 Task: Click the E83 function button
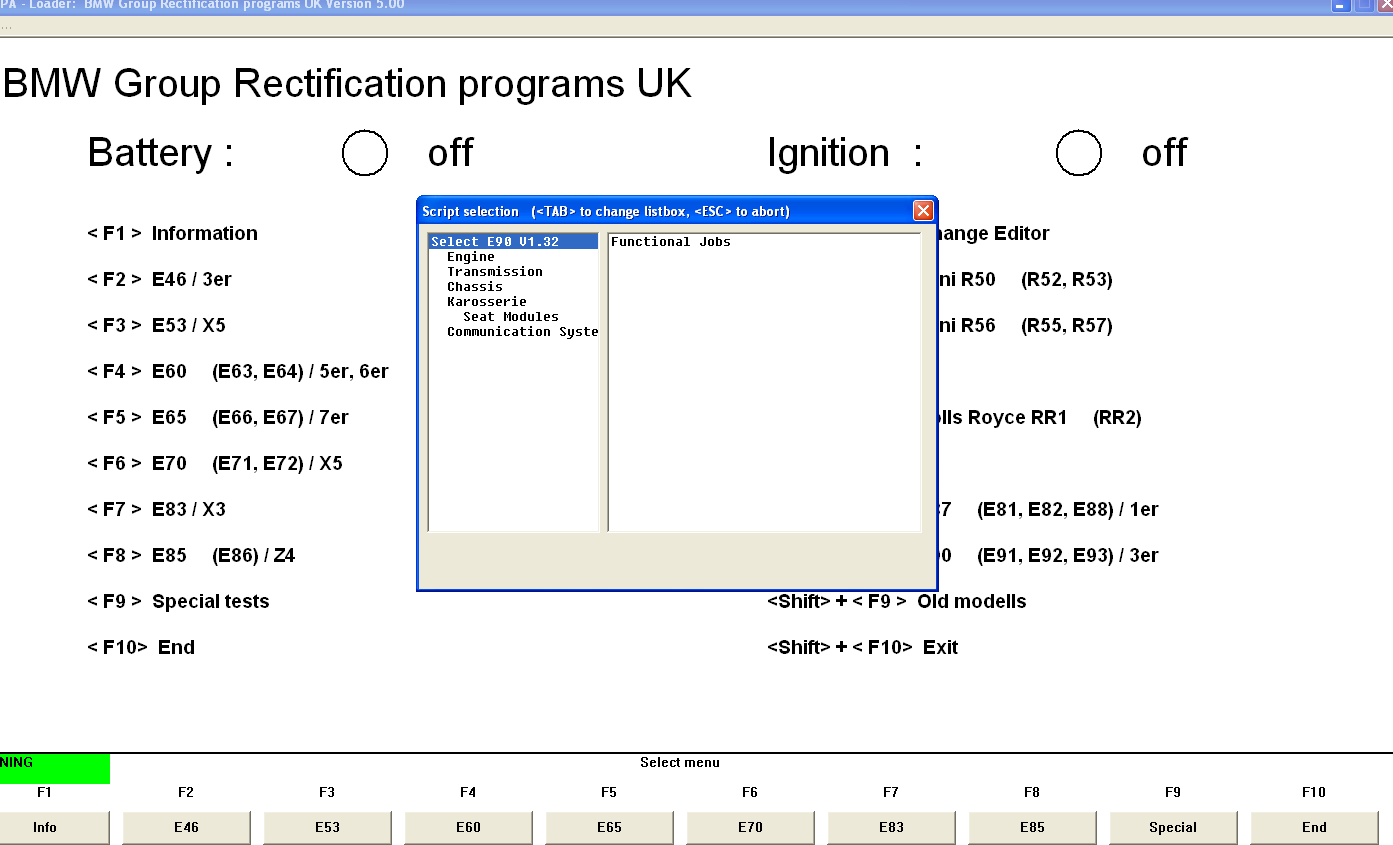[x=891, y=827]
